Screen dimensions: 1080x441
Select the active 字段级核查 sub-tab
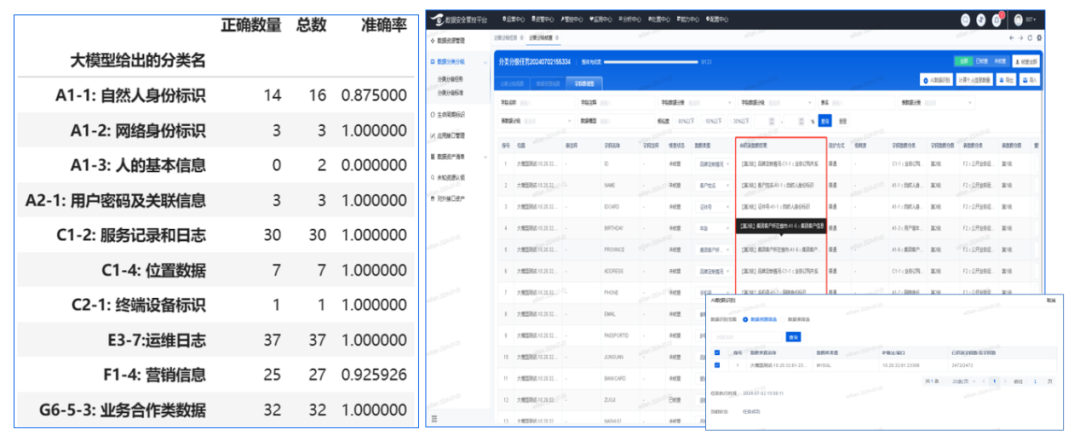[x=584, y=83]
